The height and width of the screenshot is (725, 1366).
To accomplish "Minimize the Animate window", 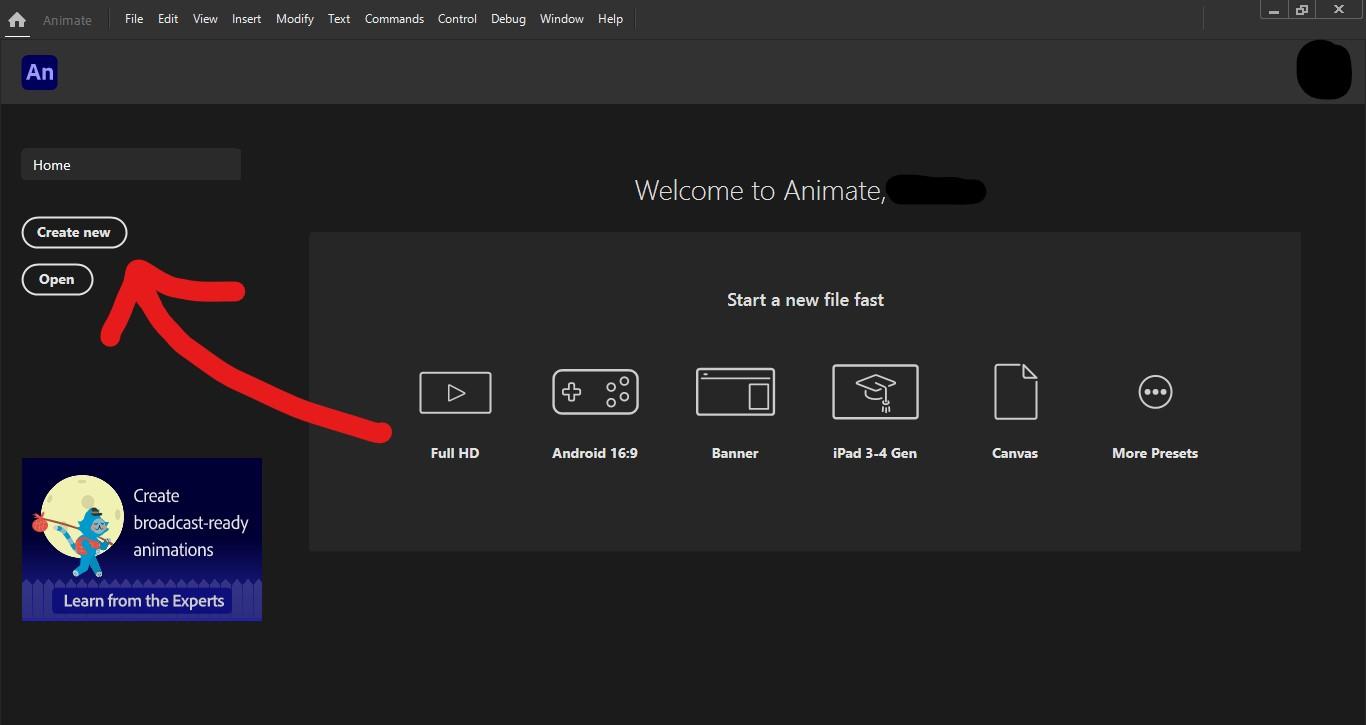I will point(1274,9).
